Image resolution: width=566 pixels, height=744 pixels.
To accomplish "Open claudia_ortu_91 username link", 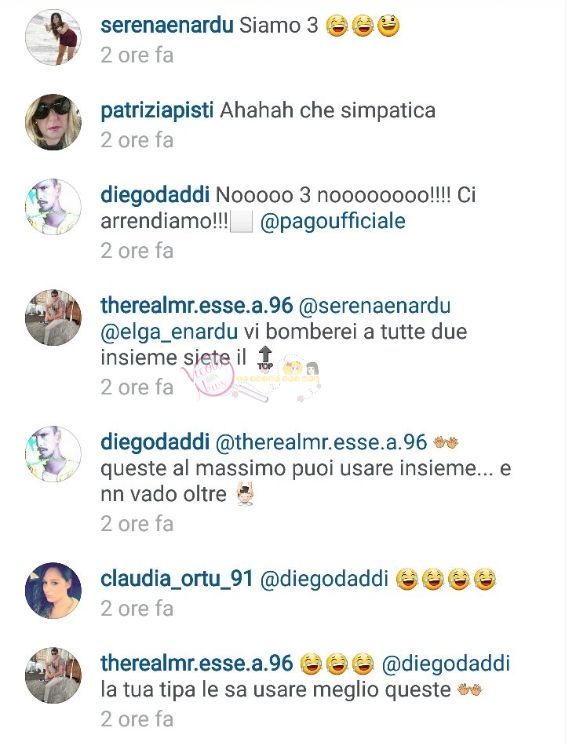I will coord(176,579).
